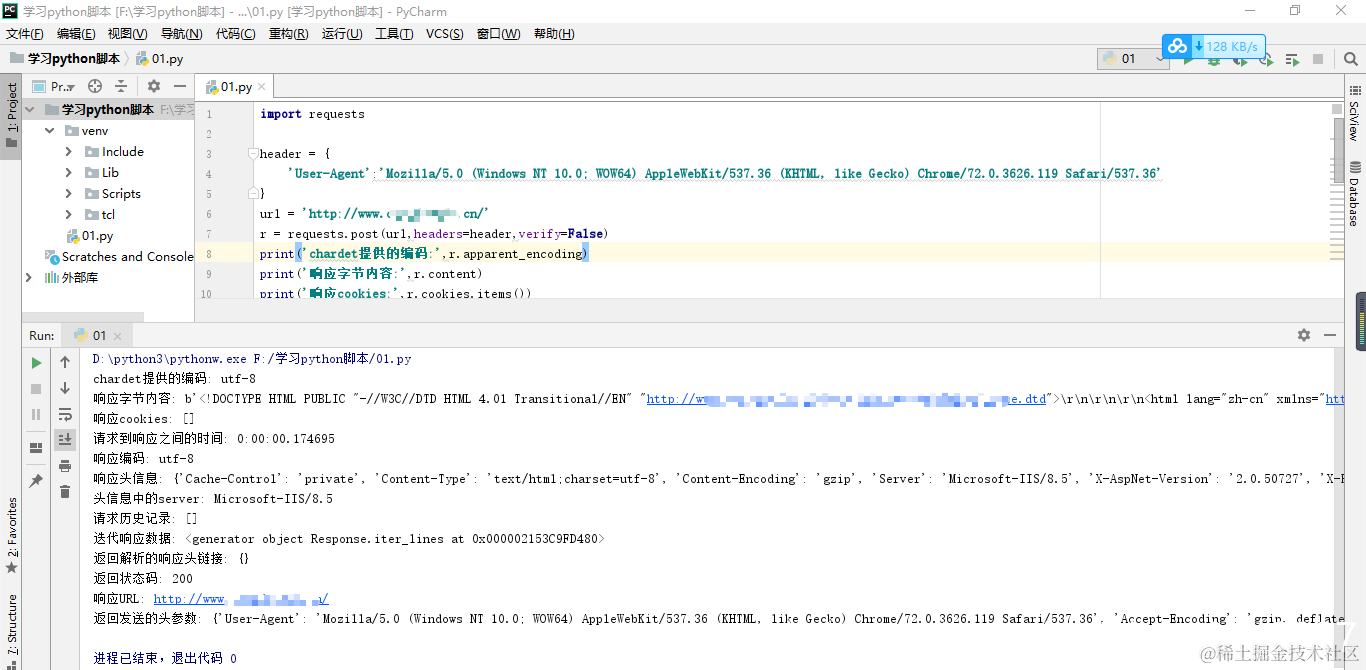Image resolution: width=1366 pixels, height=670 pixels.
Task: Open Project panel gear settings
Action: point(154,86)
